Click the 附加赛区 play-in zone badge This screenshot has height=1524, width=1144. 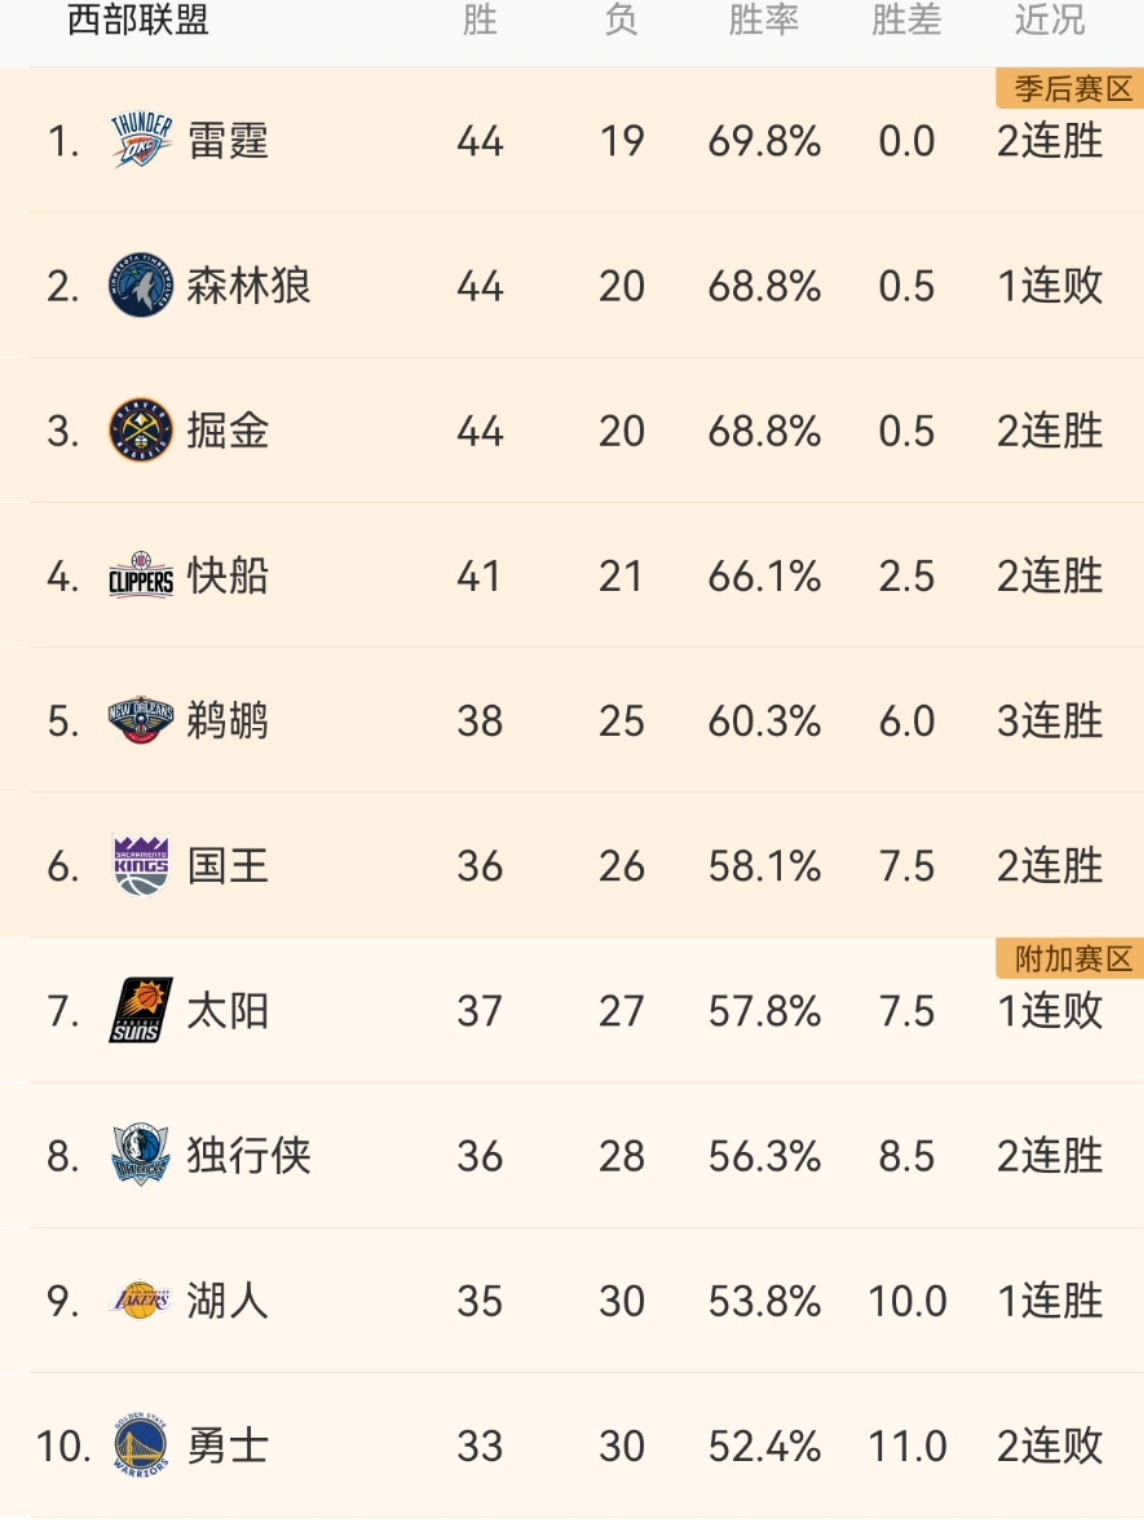[x=1071, y=959]
